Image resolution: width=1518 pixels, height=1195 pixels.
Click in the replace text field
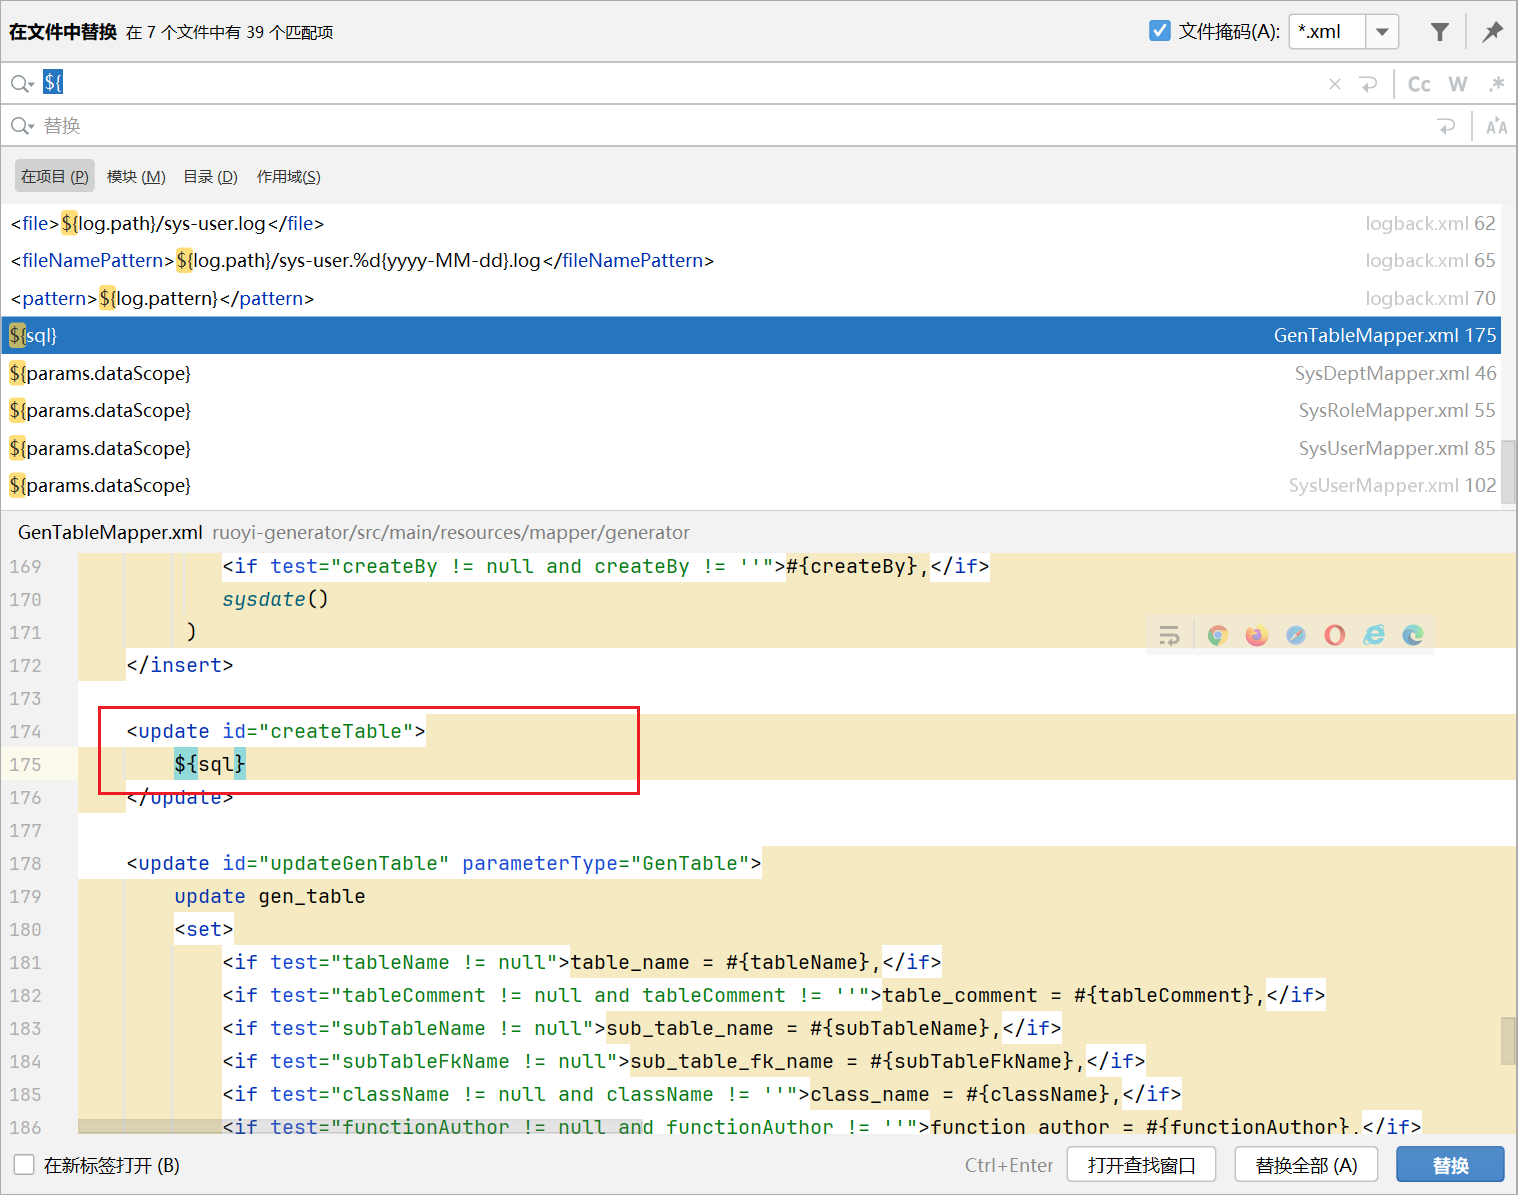tap(735, 126)
